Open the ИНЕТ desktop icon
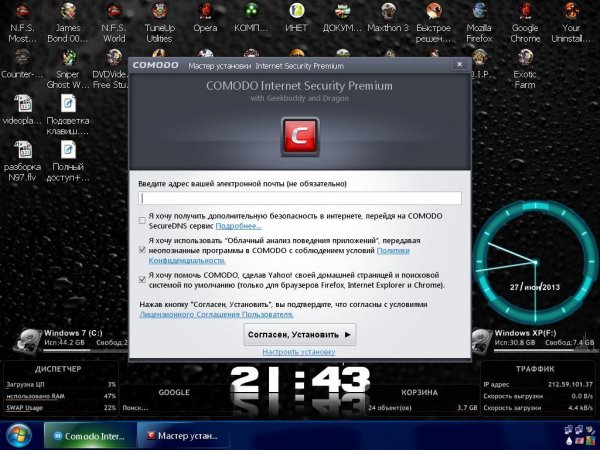This screenshot has width=600, height=450. coord(297,11)
